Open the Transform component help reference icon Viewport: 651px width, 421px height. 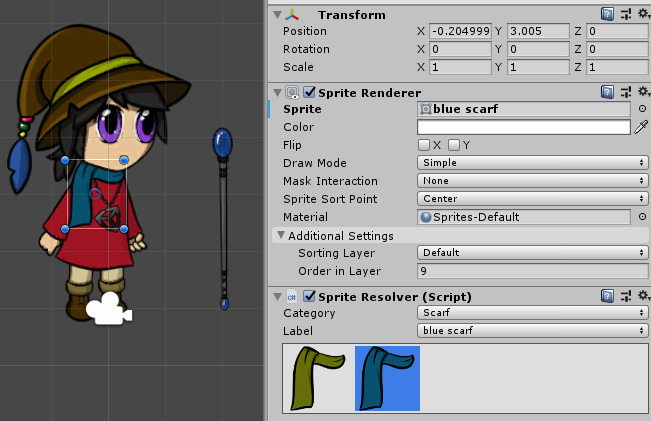(x=607, y=14)
